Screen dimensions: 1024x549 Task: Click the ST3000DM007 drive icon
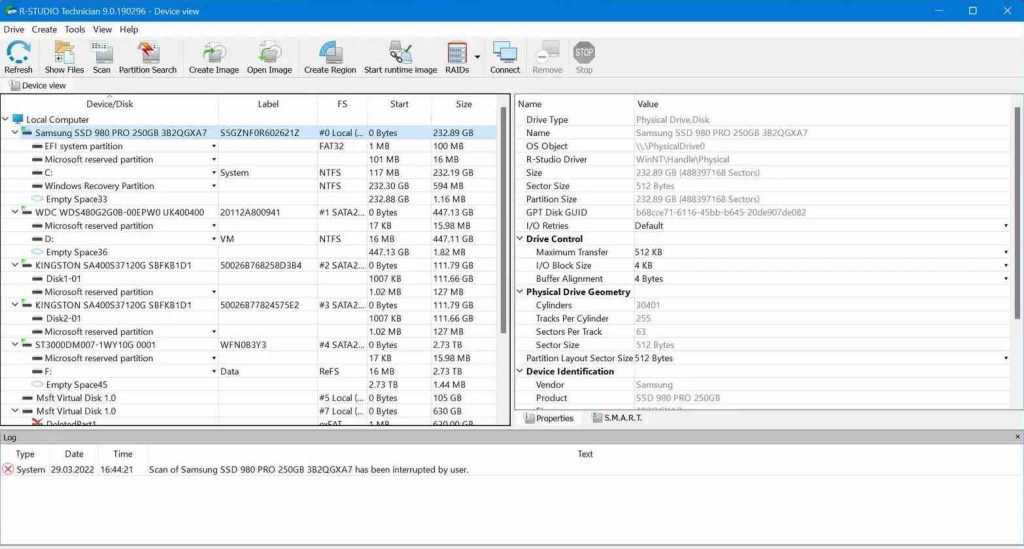pos(27,345)
